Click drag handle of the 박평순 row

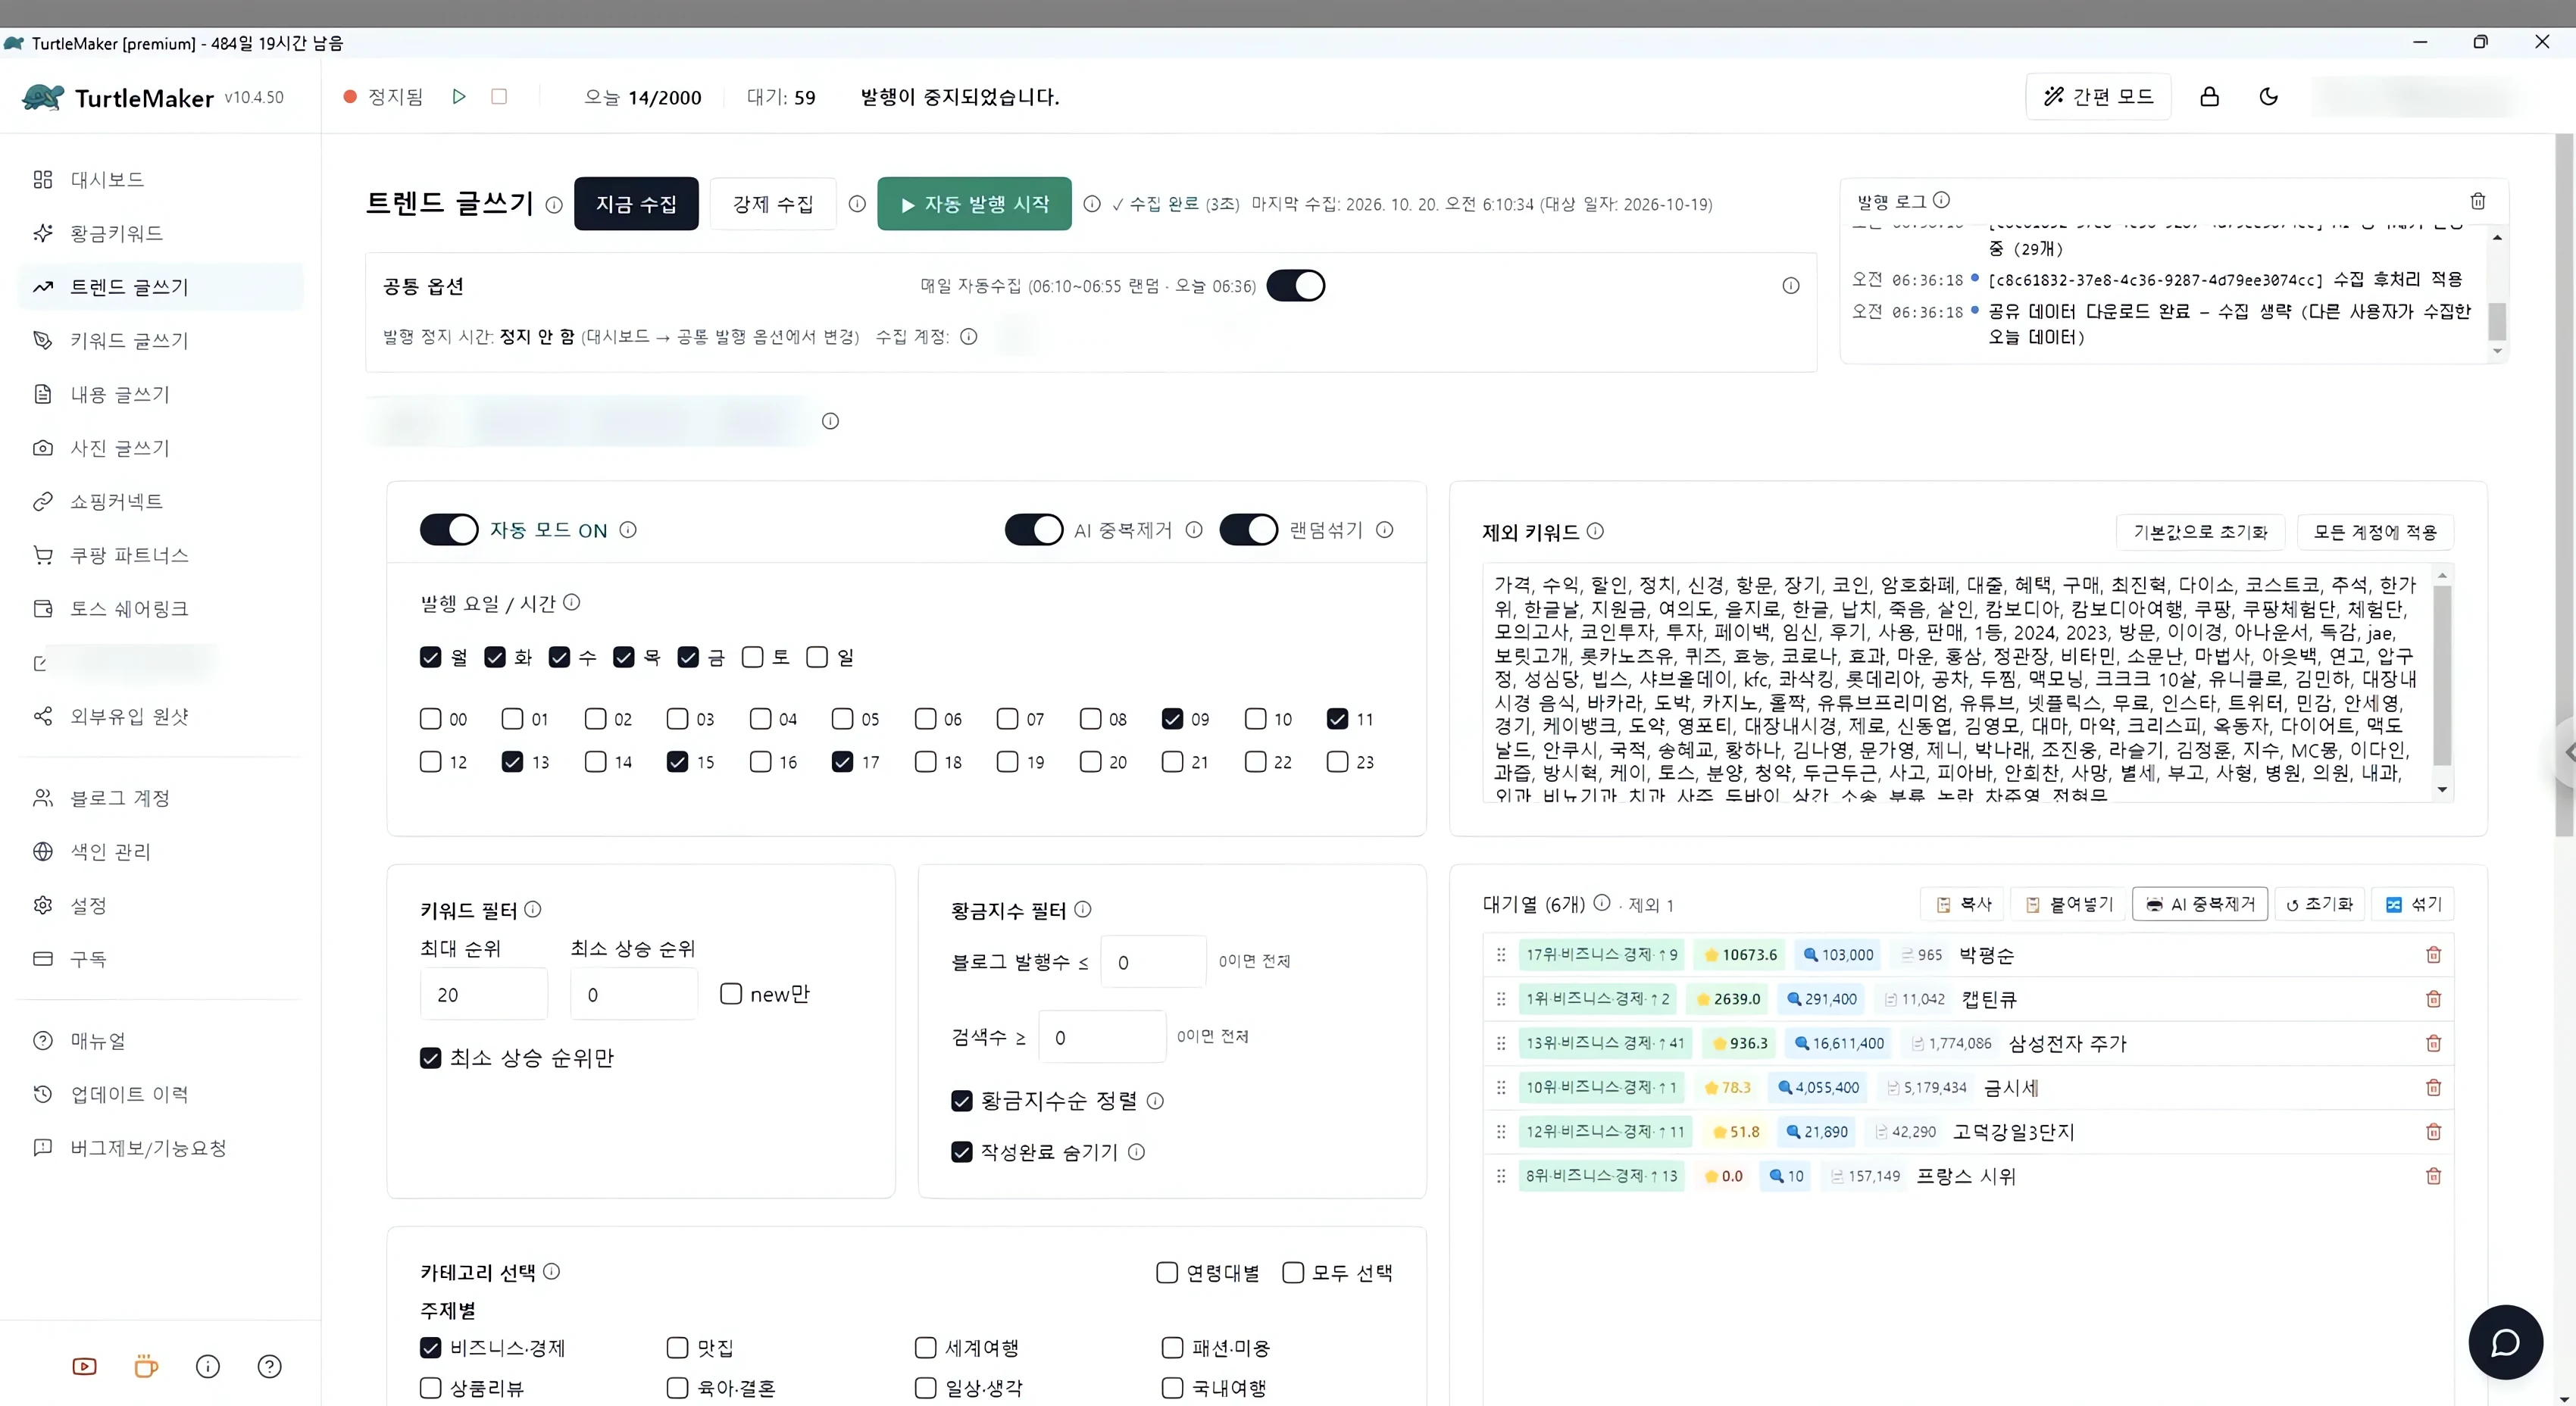(1501, 955)
